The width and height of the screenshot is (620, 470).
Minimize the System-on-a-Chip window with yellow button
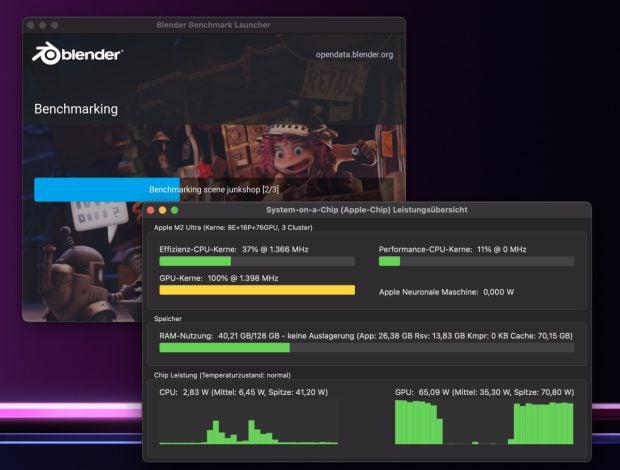[x=162, y=210]
